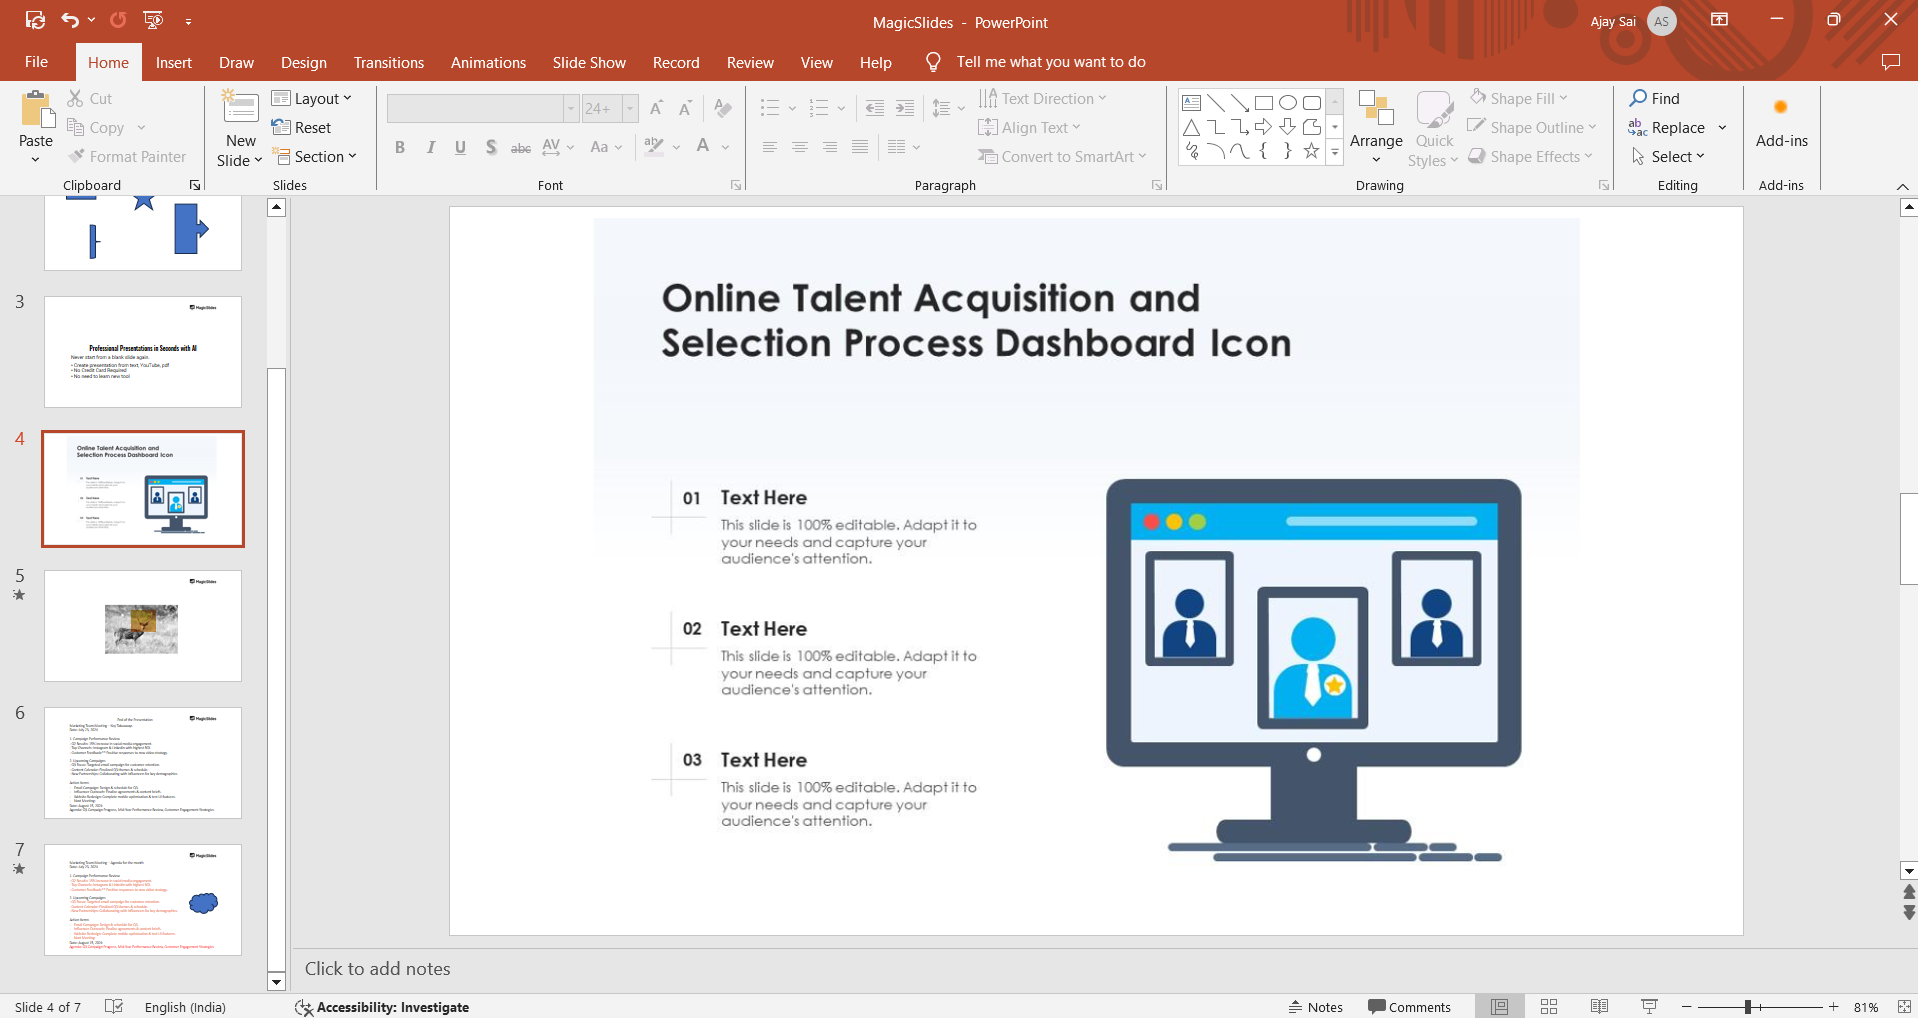Open the Select dropdown in Editing
Image resolution: width=1918 pixels, height=1018 pixels.
[1669, 157]
